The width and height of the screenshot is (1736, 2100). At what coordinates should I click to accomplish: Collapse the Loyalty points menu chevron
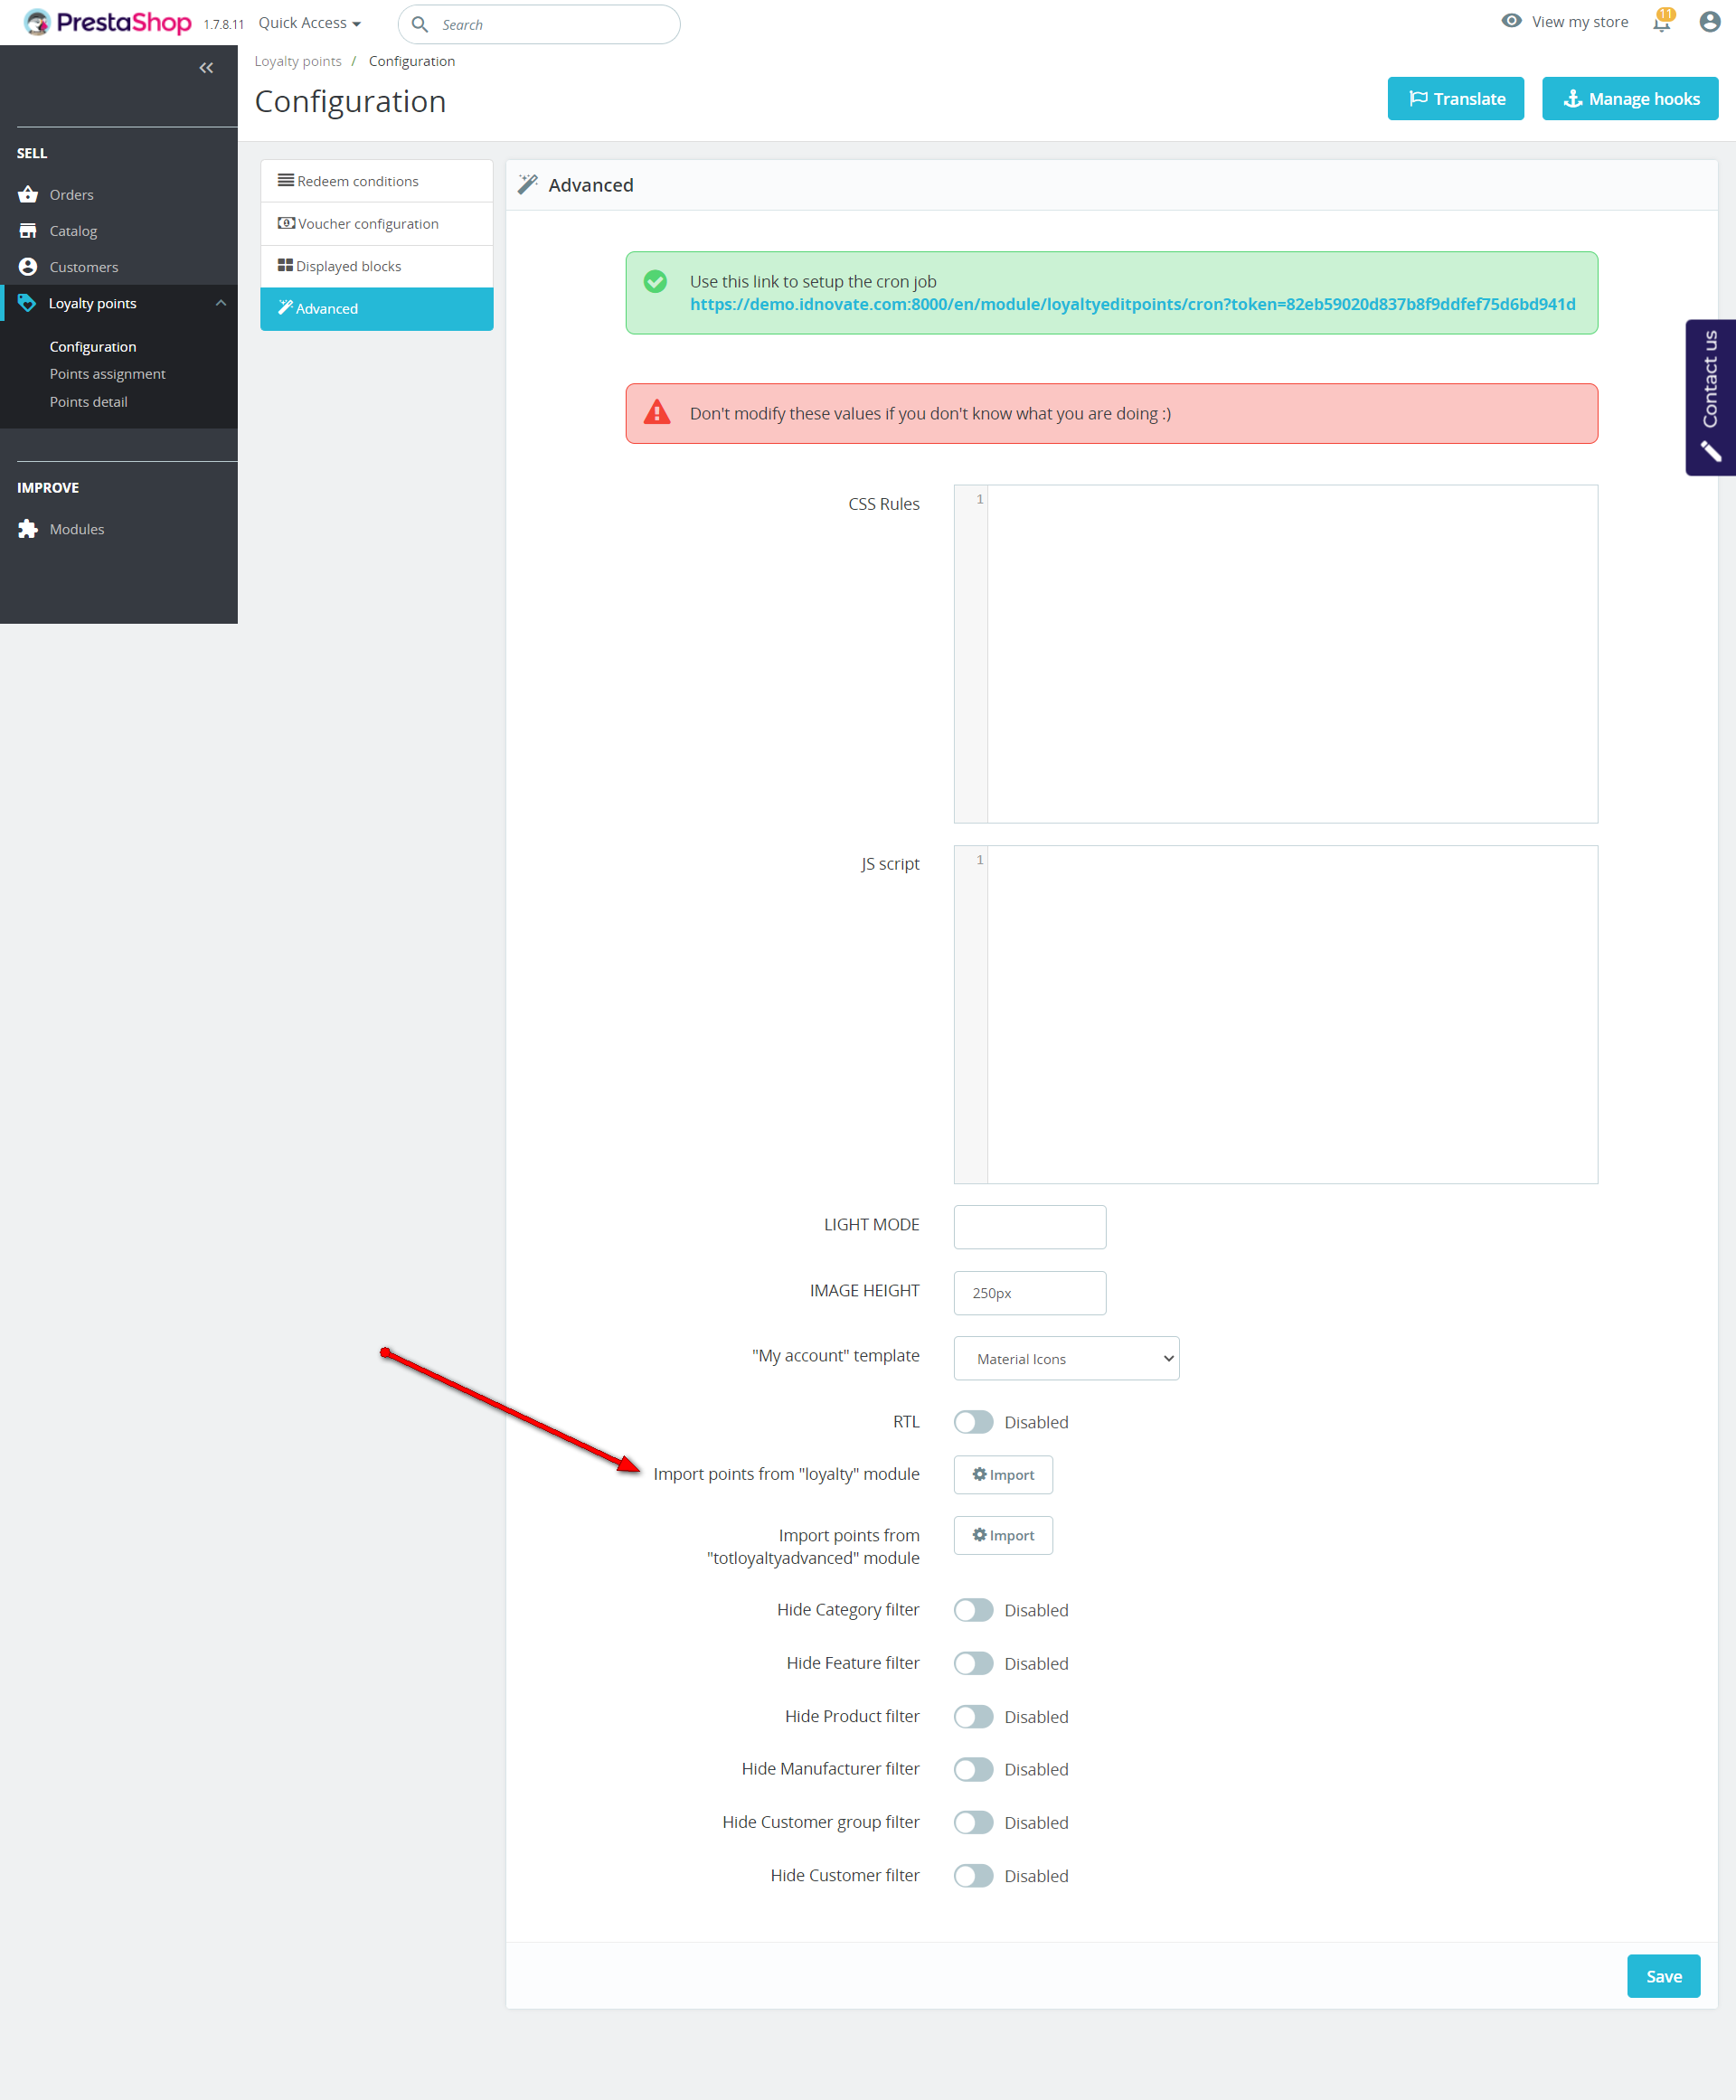click(221, 303)
